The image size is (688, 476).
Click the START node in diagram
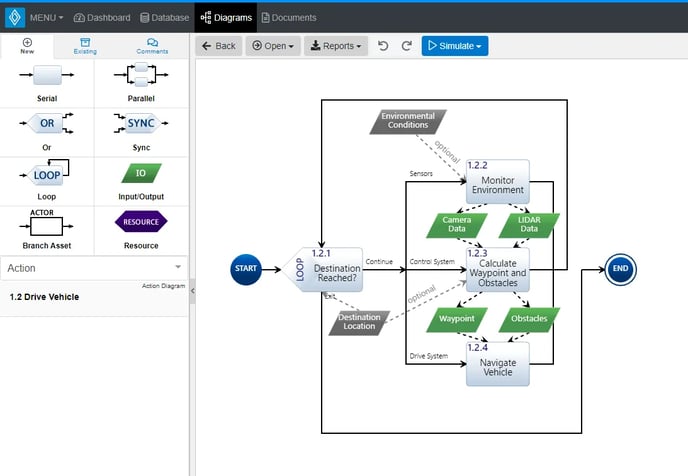tap(246, 270)
